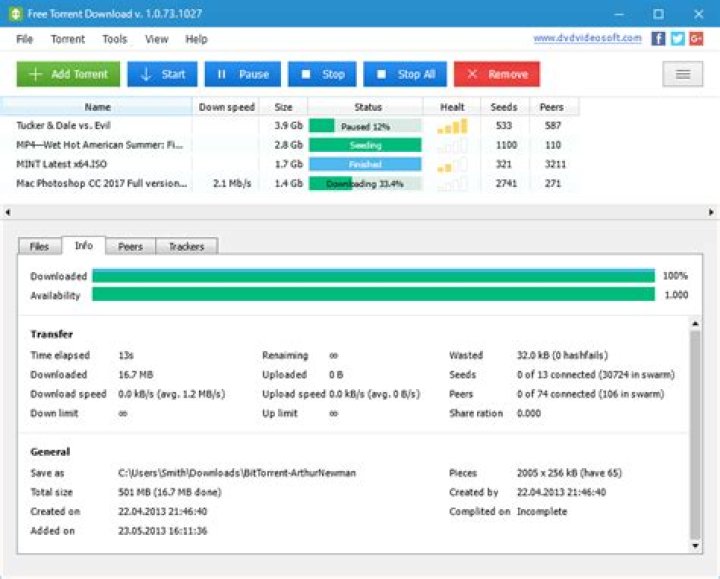This screenshot has width=720, height=579.
Task: Pause the selected torrent
Action: click(242, 74)
